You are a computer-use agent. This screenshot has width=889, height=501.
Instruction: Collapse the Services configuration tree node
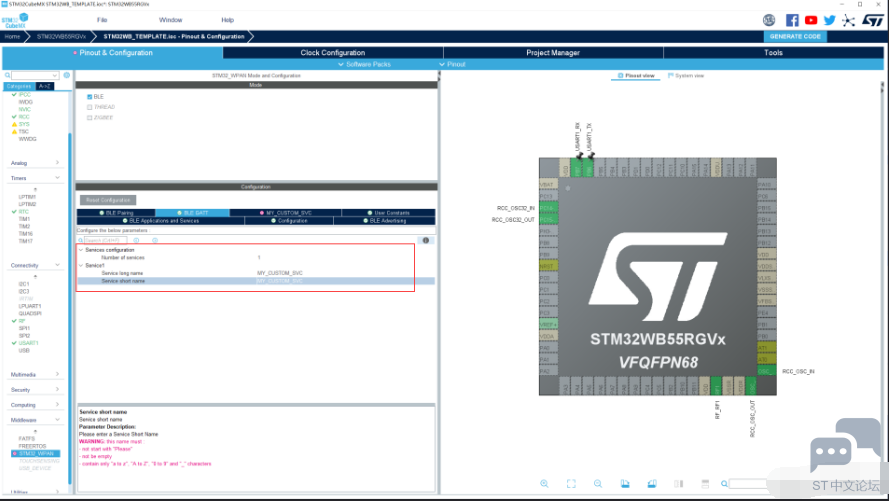(x=81, y=250)
